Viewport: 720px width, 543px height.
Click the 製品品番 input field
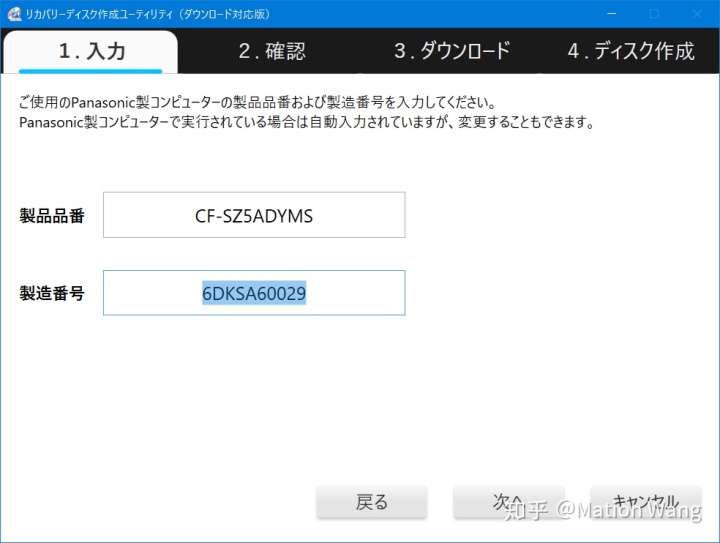click(x=254, y=215)
